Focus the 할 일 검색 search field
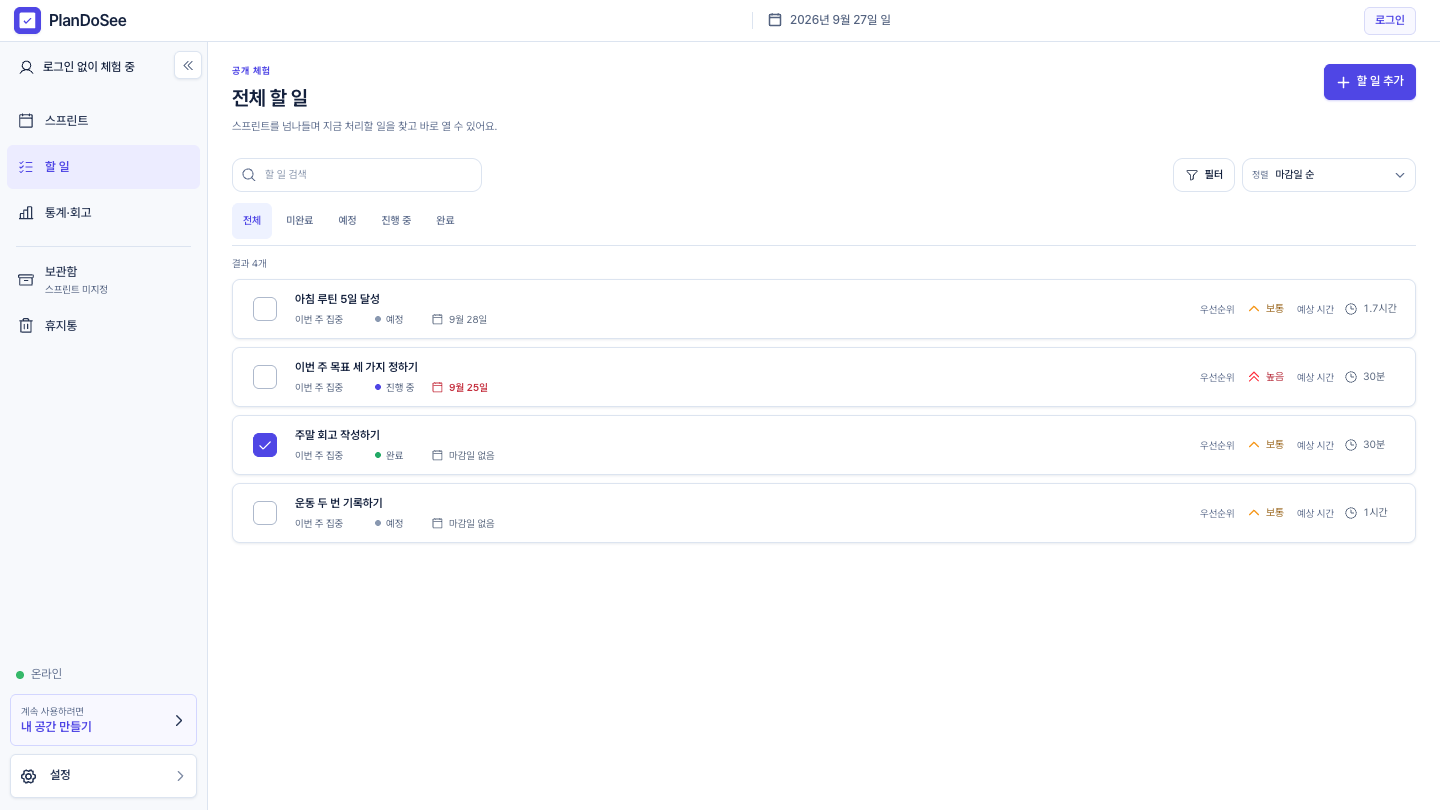The width and height of the screenshot is (1440, 810). coord(357,175)
